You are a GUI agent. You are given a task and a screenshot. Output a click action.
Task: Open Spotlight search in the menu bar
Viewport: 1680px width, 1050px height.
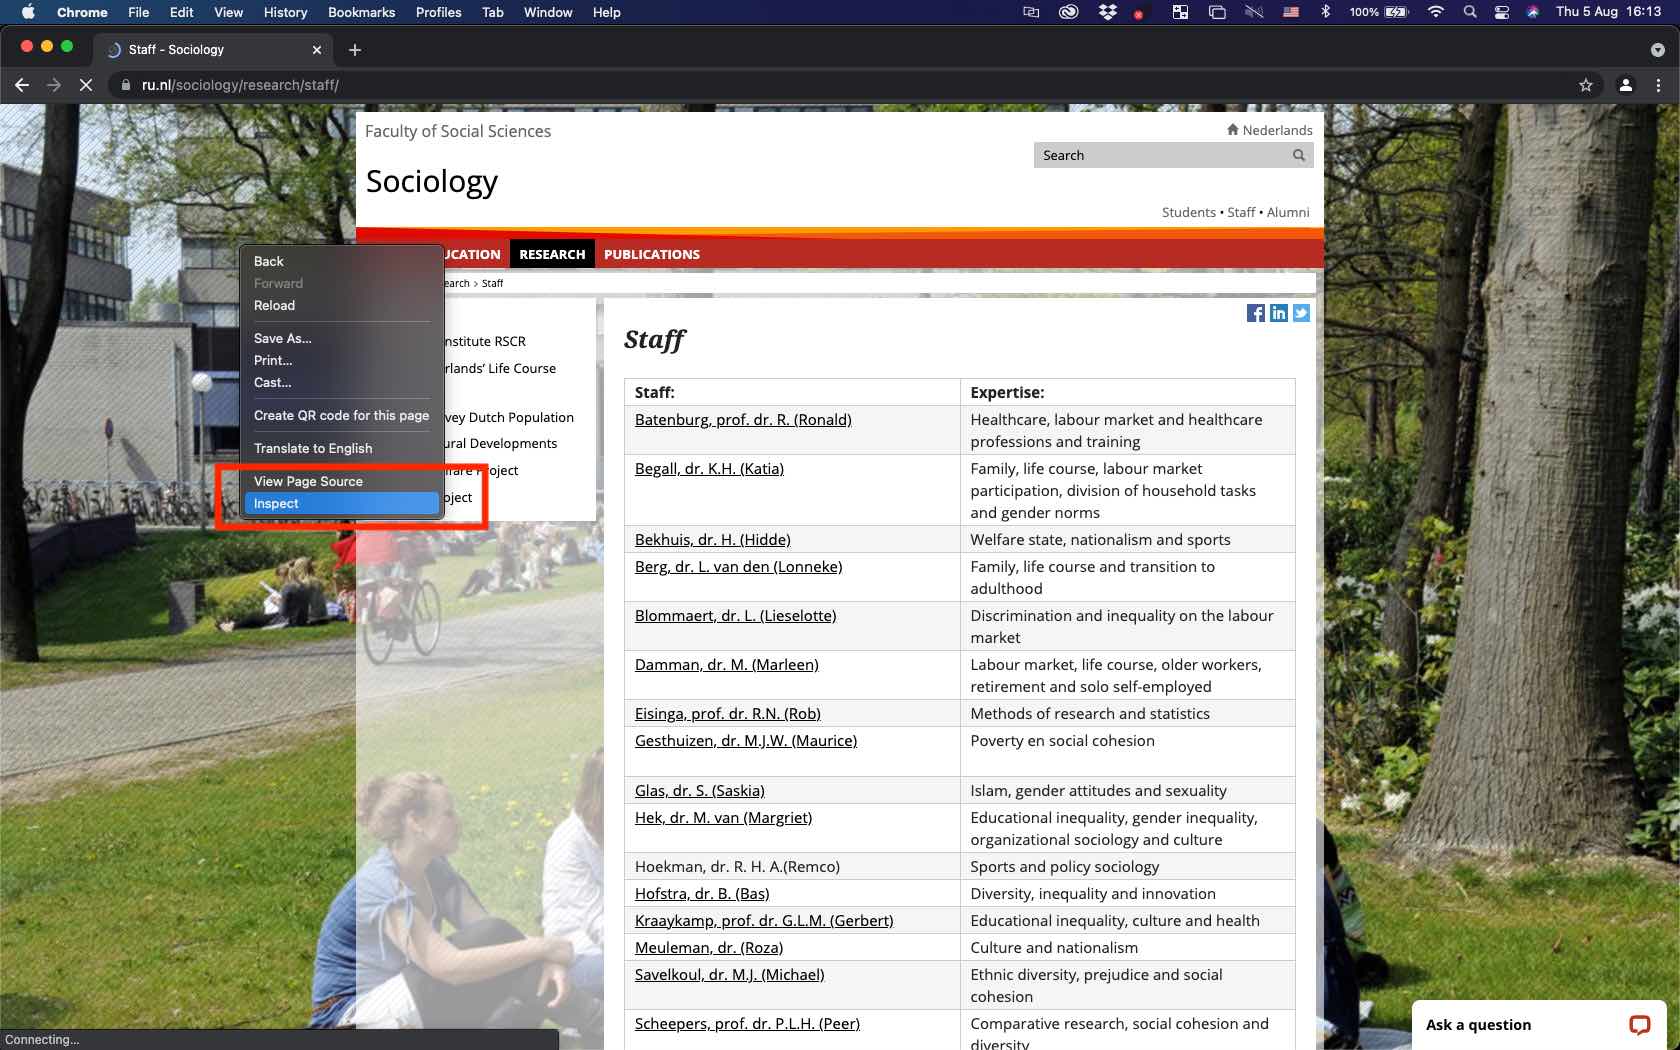[1469, 12]
